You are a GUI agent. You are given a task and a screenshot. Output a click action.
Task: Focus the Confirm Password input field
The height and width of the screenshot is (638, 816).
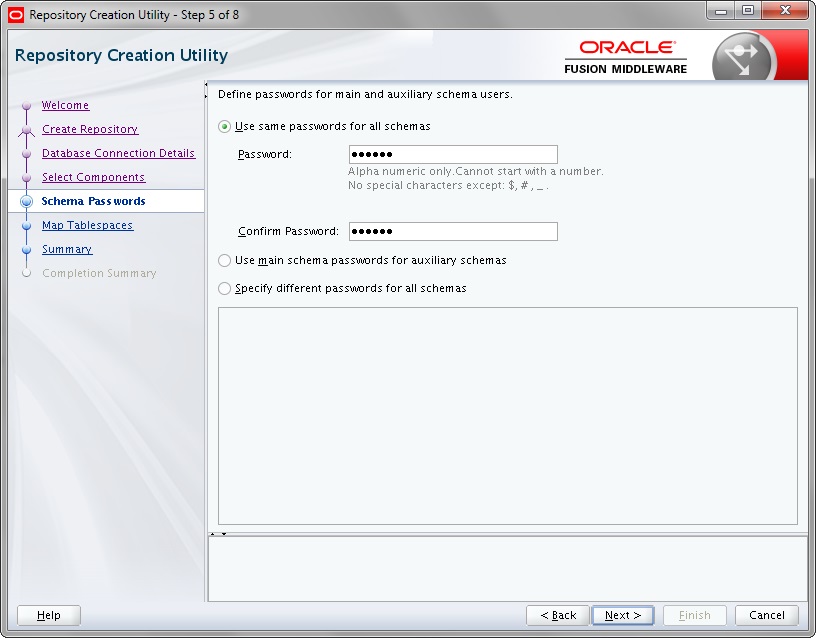(x=453, y=232)
